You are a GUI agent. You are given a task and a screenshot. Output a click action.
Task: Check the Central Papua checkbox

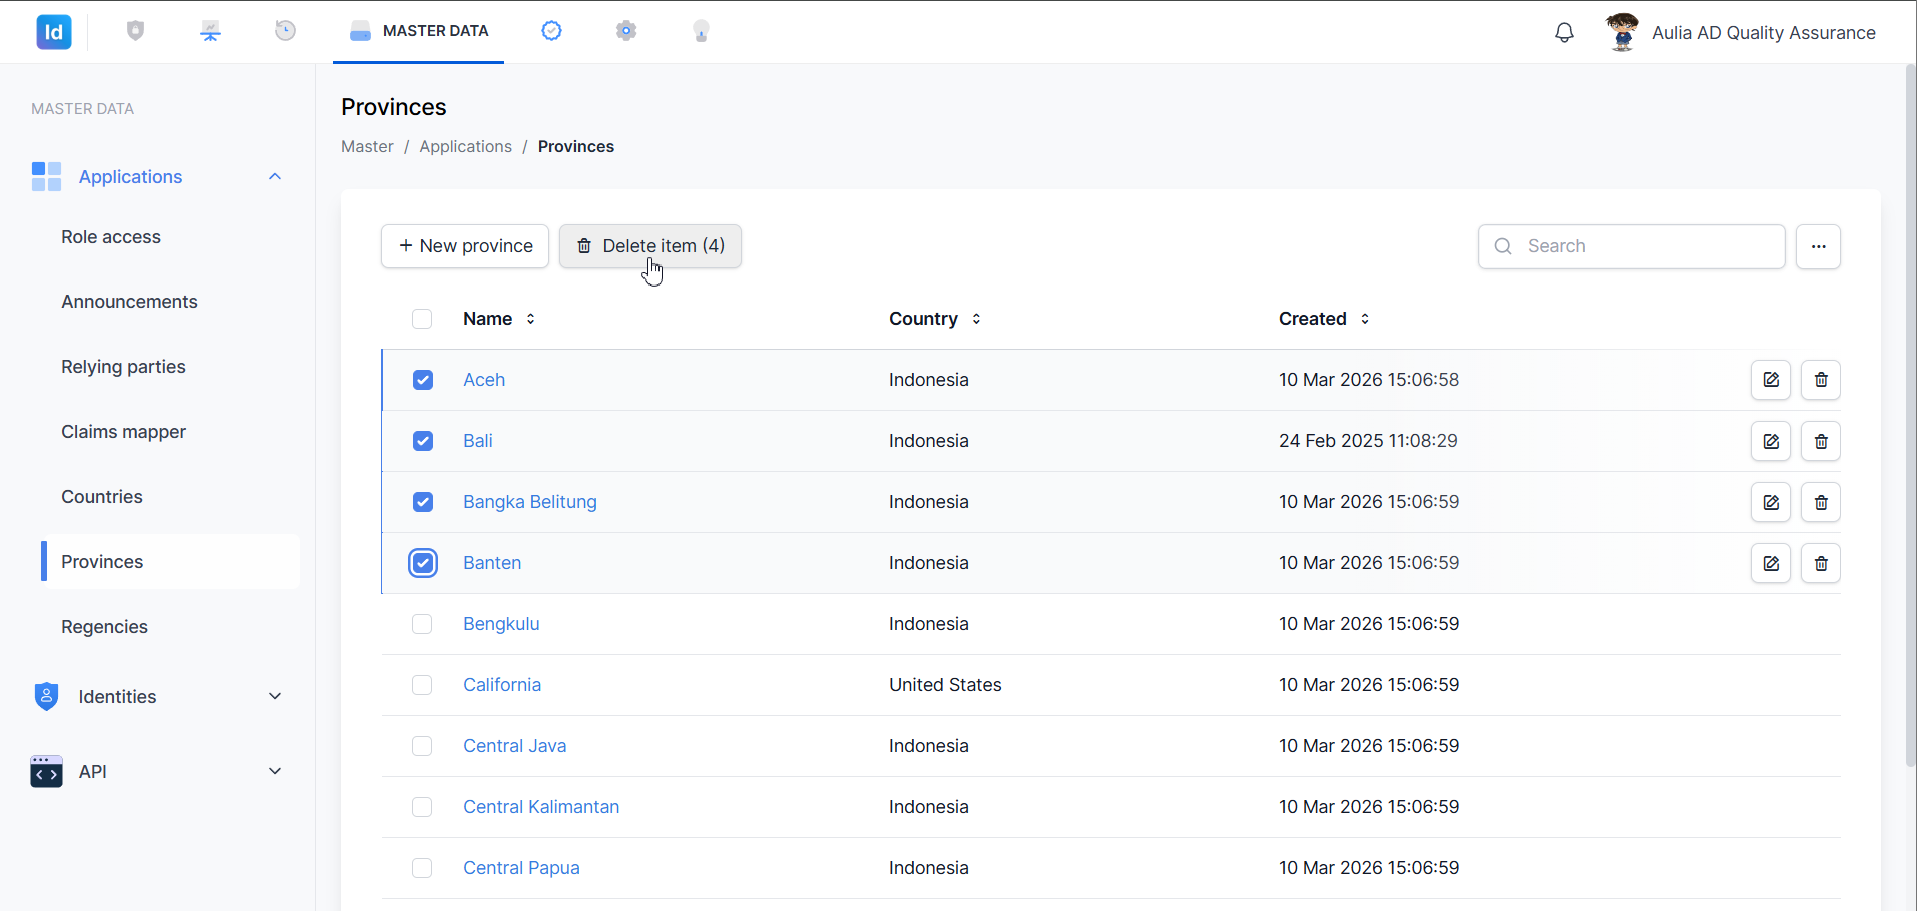point(422,868)
